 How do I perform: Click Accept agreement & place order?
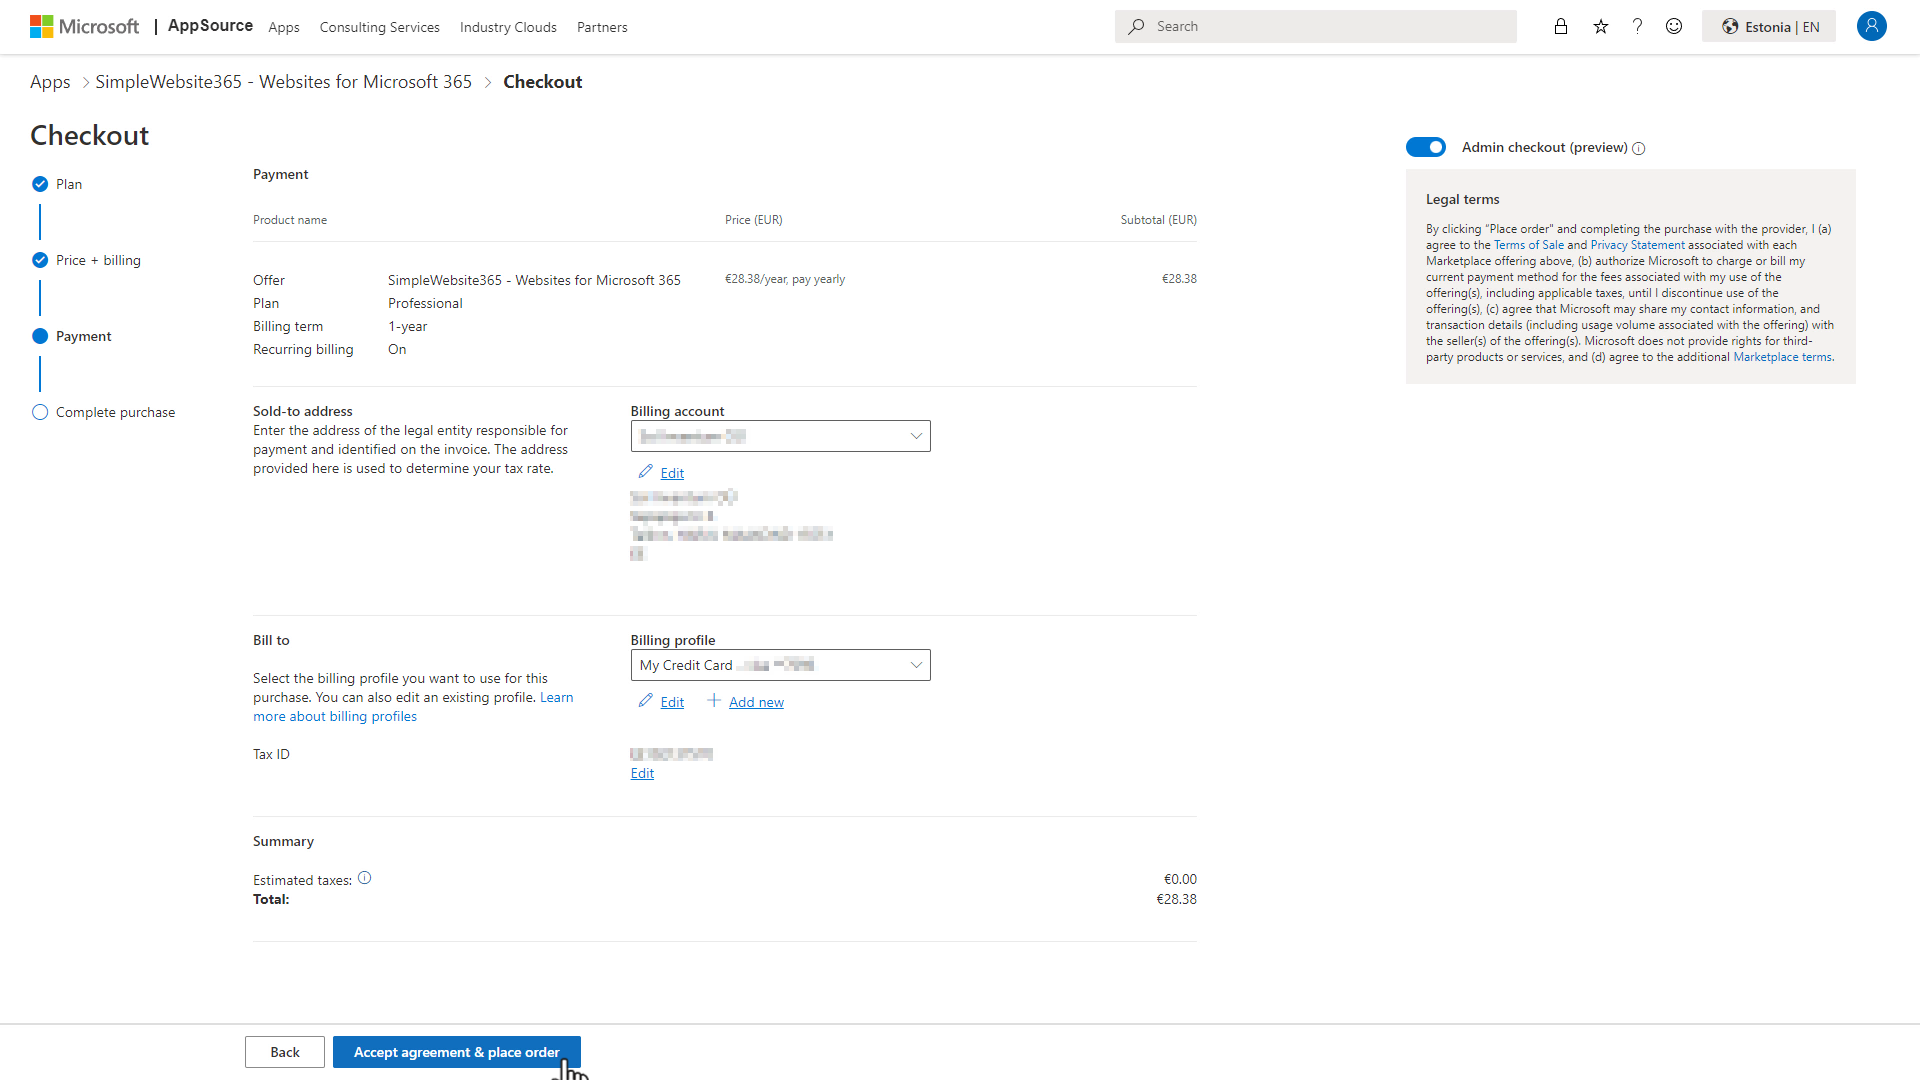click(457, 1052)
